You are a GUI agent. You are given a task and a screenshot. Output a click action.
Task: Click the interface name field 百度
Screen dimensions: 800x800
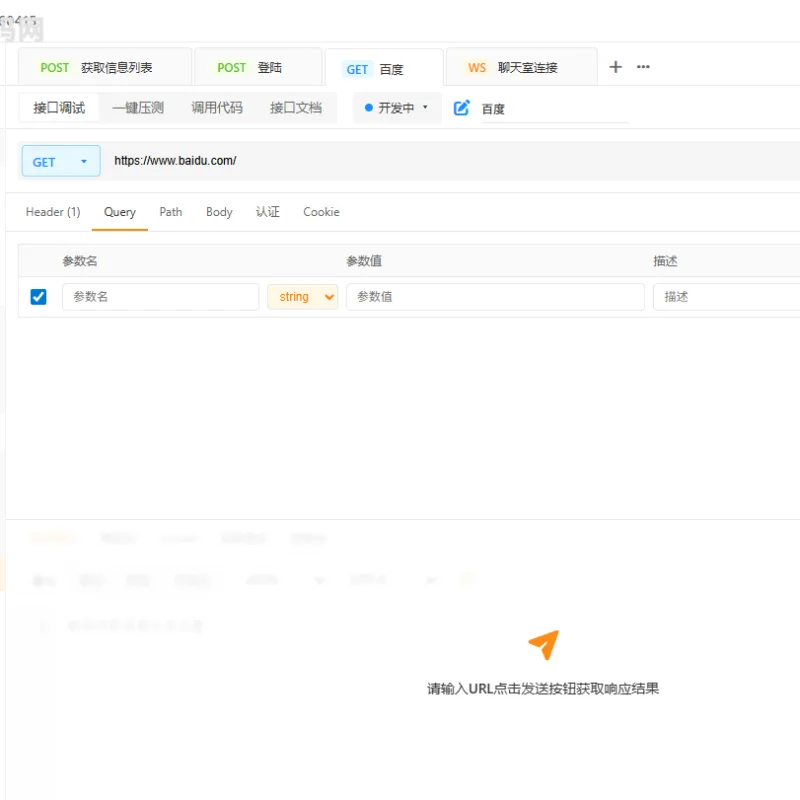click(554, 109)
